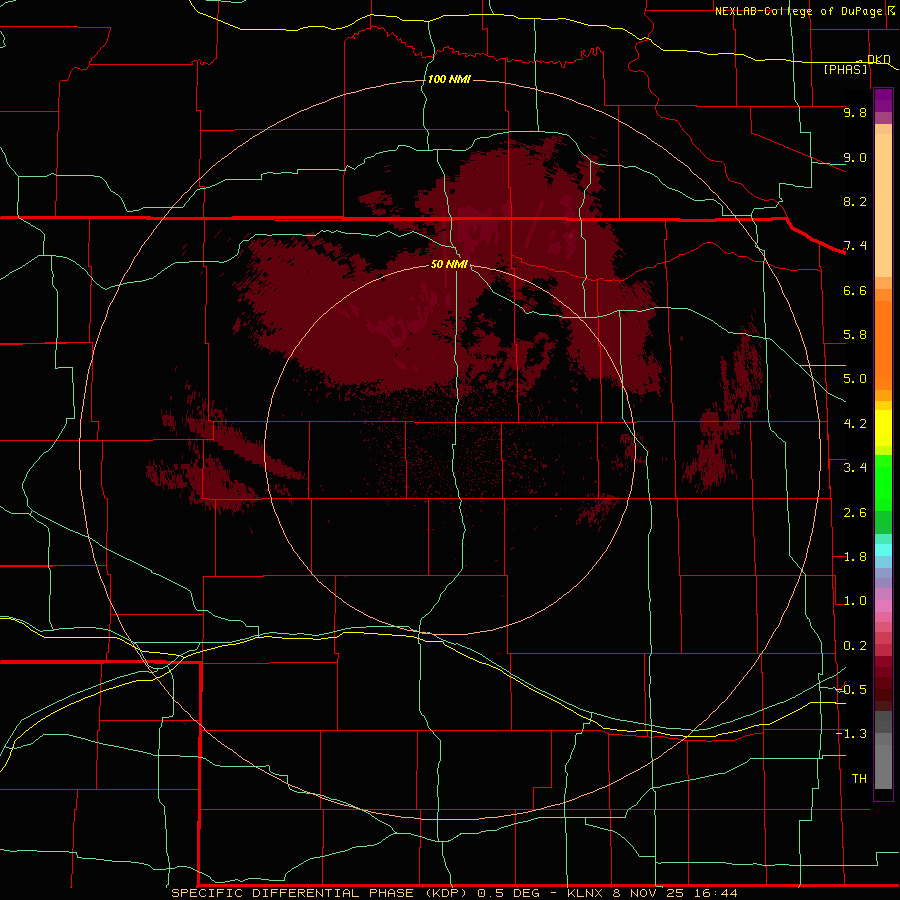Viewport: 900px width, 900px height.
Task: Click the 1.8 color scale value
Action: (x=855, y=557)
